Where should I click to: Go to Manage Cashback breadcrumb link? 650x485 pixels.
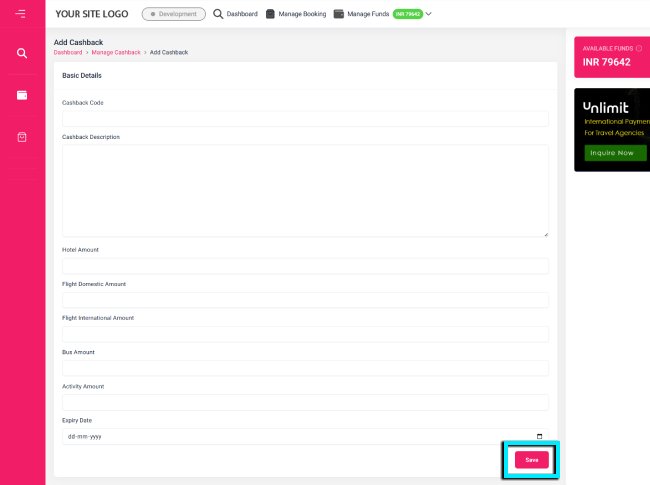[116, 52]
